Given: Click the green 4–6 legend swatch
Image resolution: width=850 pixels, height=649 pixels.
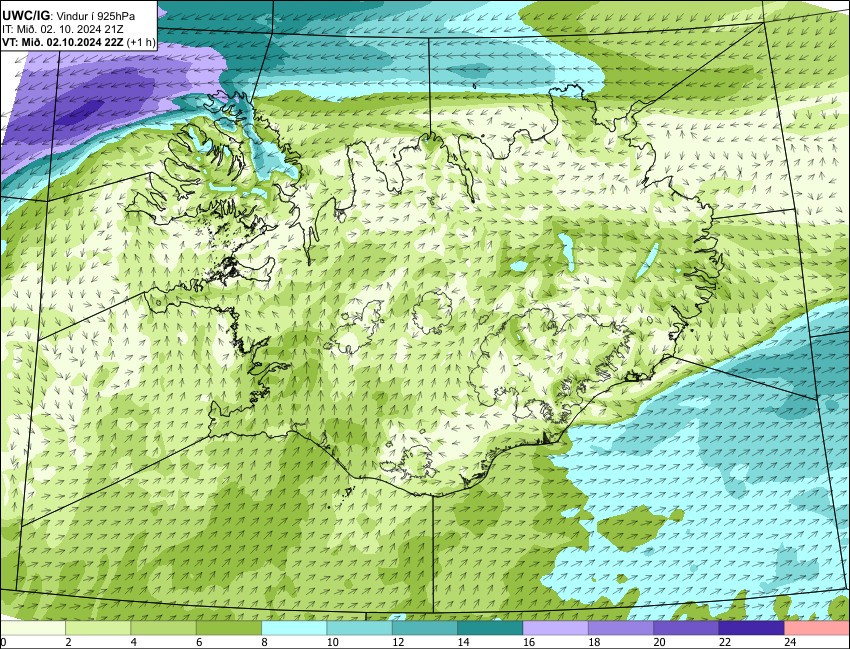Looking at the screenshot, I should [163, 628].
